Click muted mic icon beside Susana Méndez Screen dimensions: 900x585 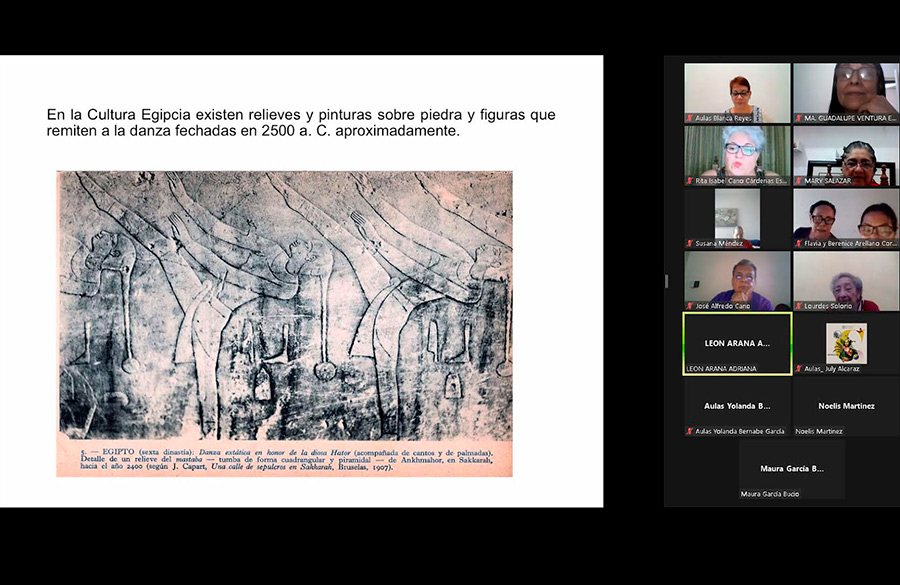[689, 243]
